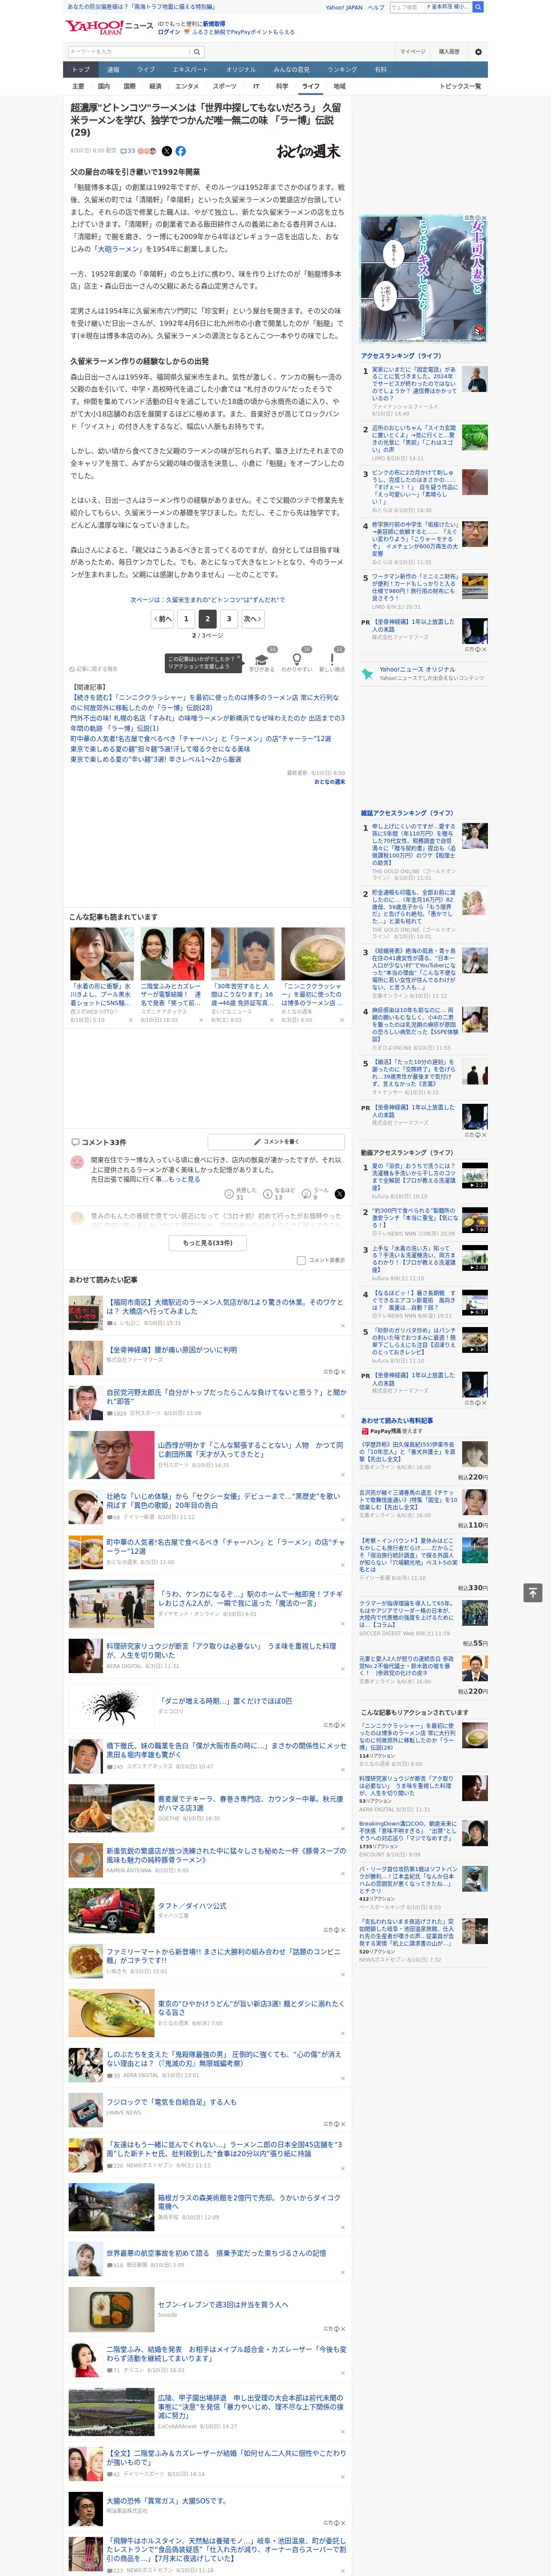The image size is (551, 2576).
Task: Switch to エンタメ category
Action: click(x=187, y=86)
